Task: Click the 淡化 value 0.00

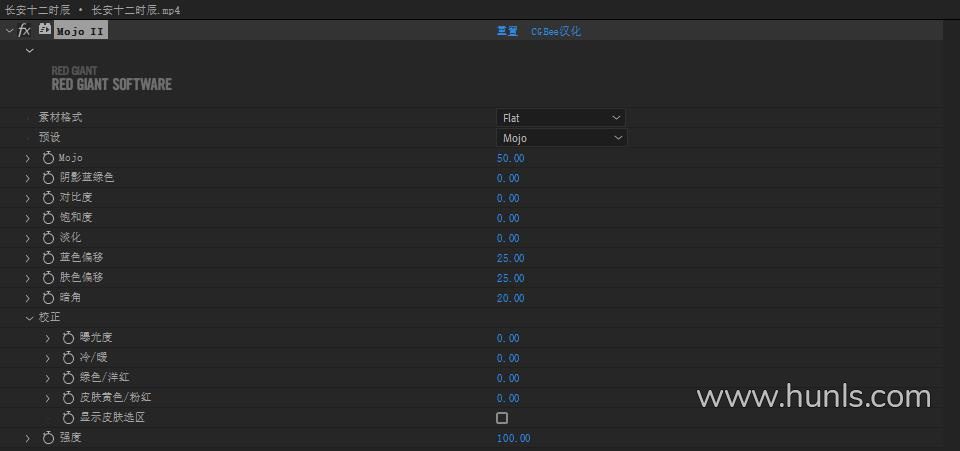Action: pyautogui.click(x=508, y=238)
